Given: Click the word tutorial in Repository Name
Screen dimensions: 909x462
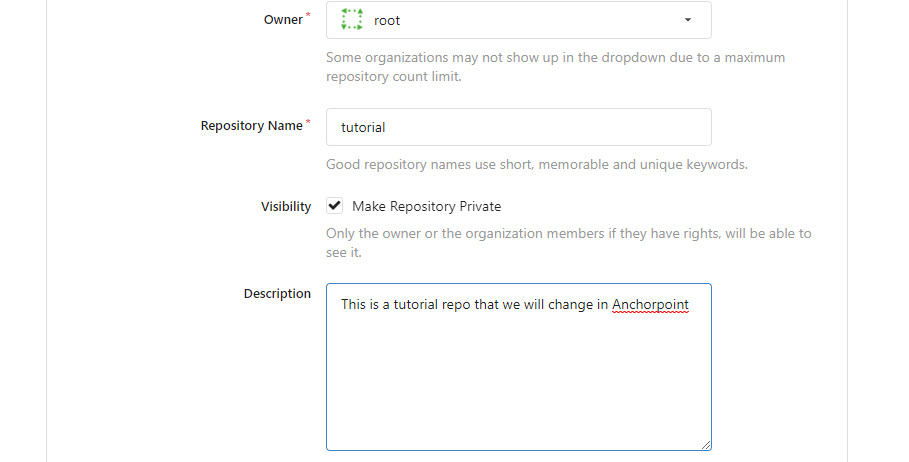Looking at the screenshot, I should click(363, 127).
